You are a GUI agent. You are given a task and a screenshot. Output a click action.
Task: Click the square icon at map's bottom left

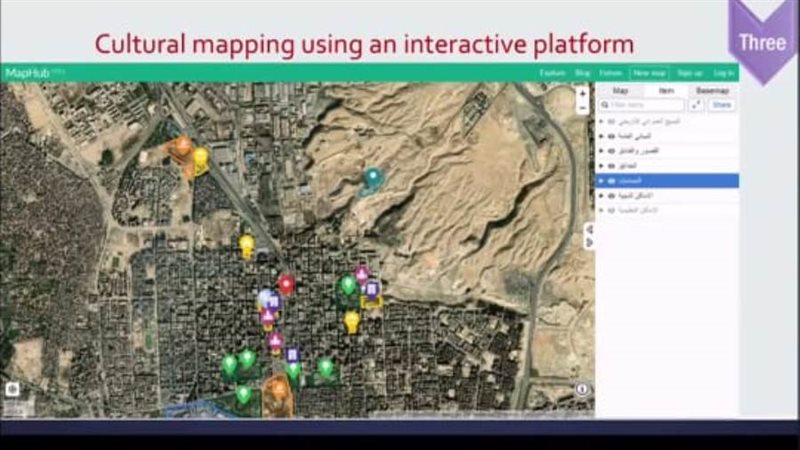click(x=13, y=389)
